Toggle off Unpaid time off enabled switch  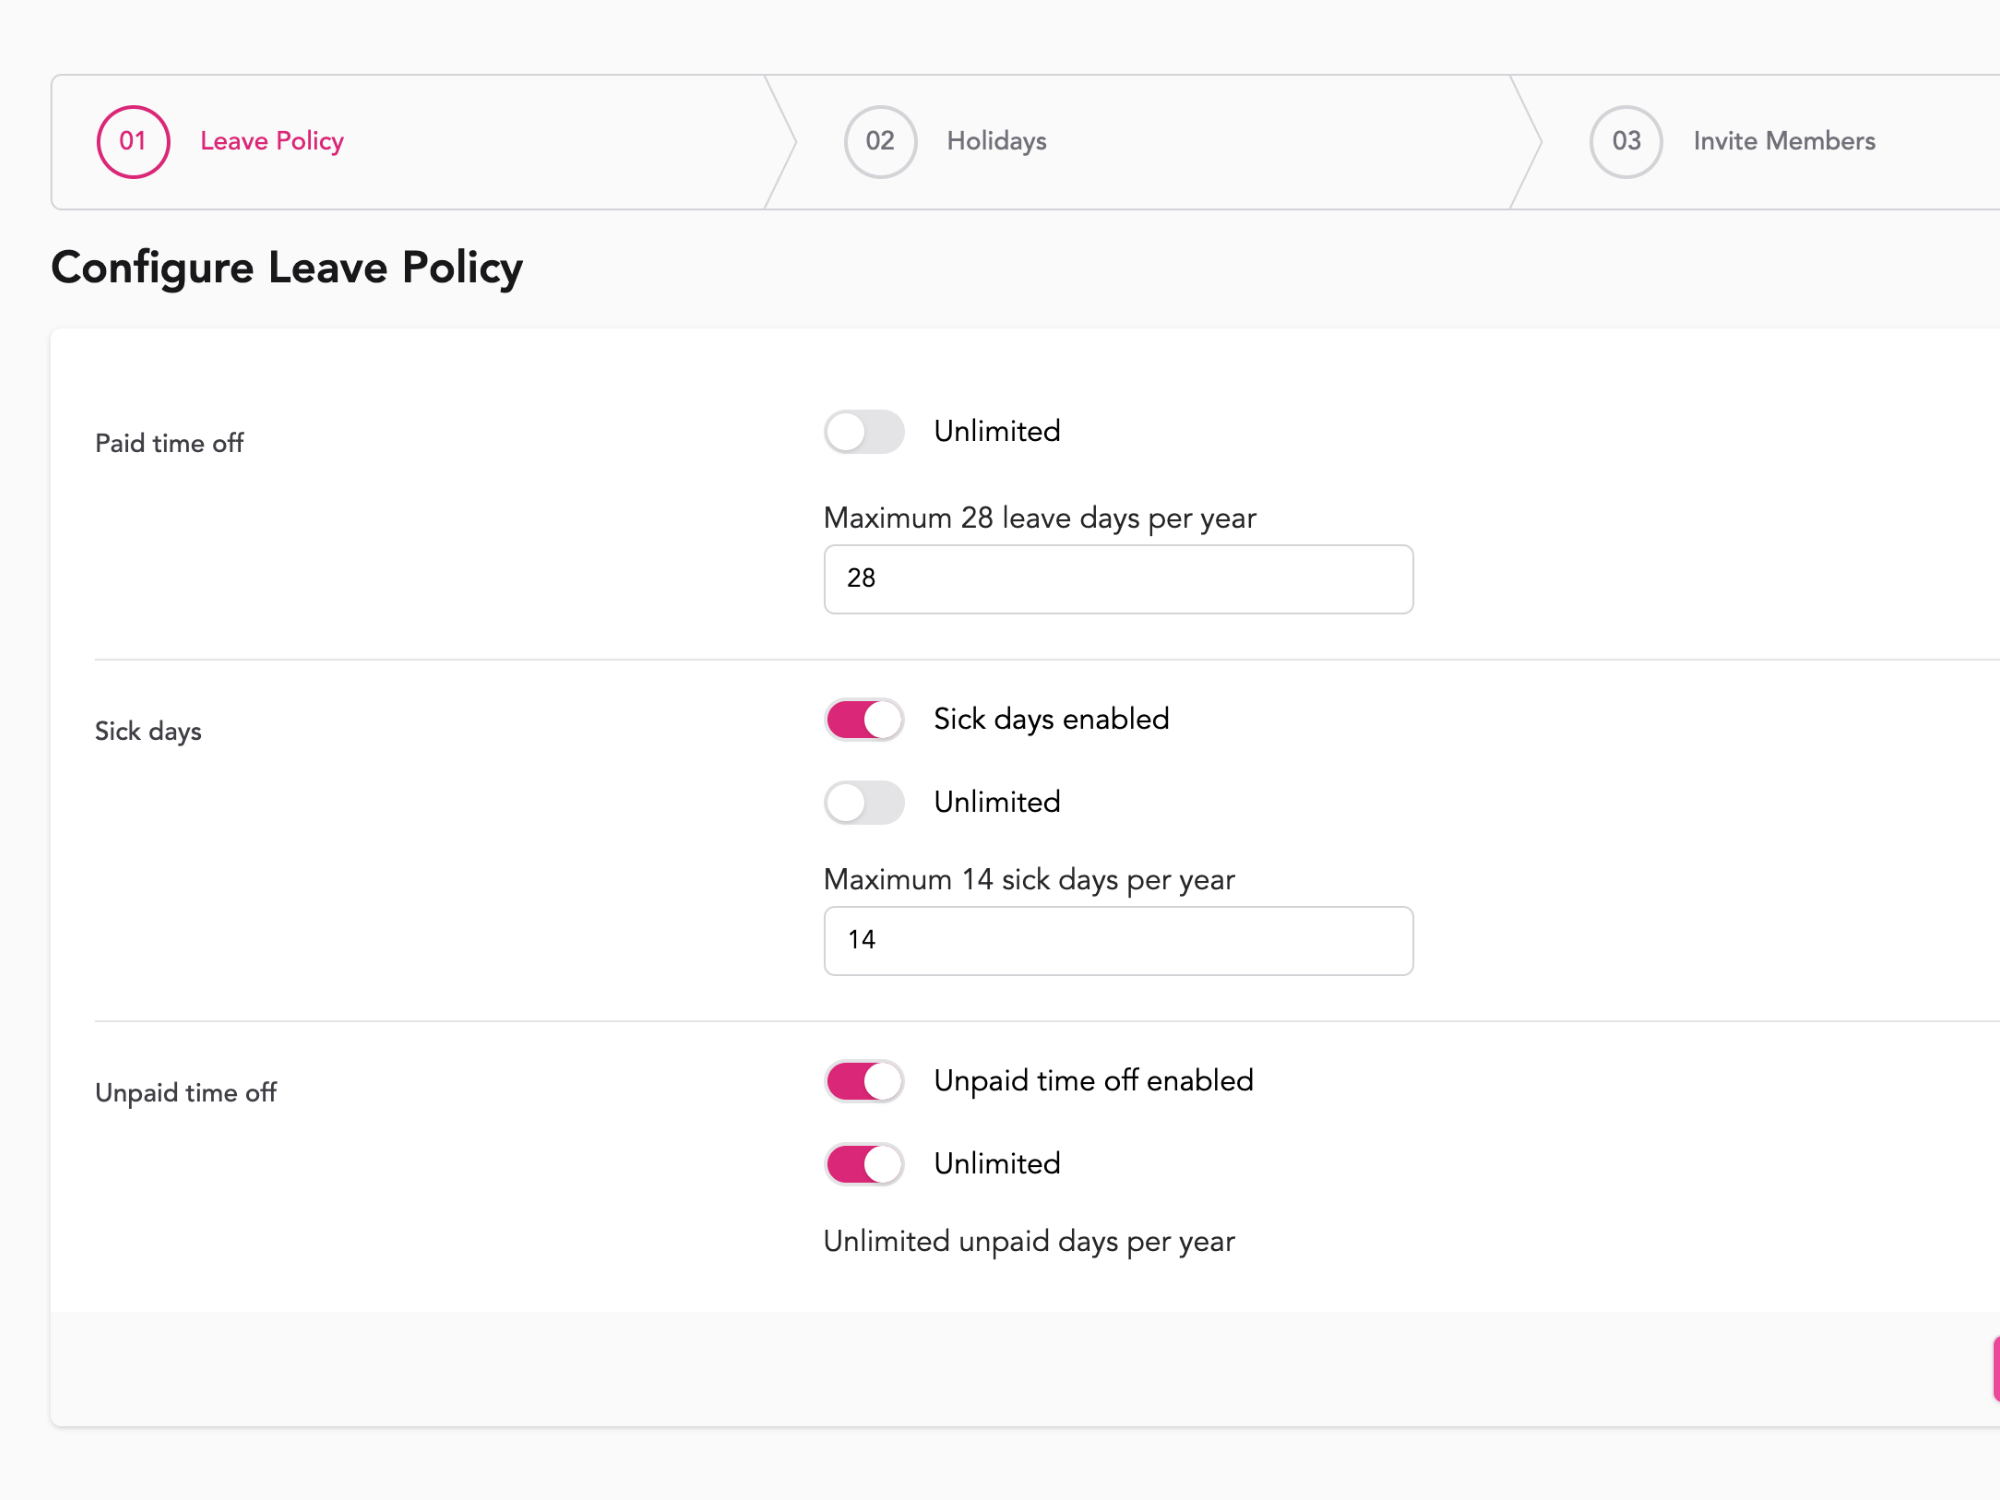864,1081
